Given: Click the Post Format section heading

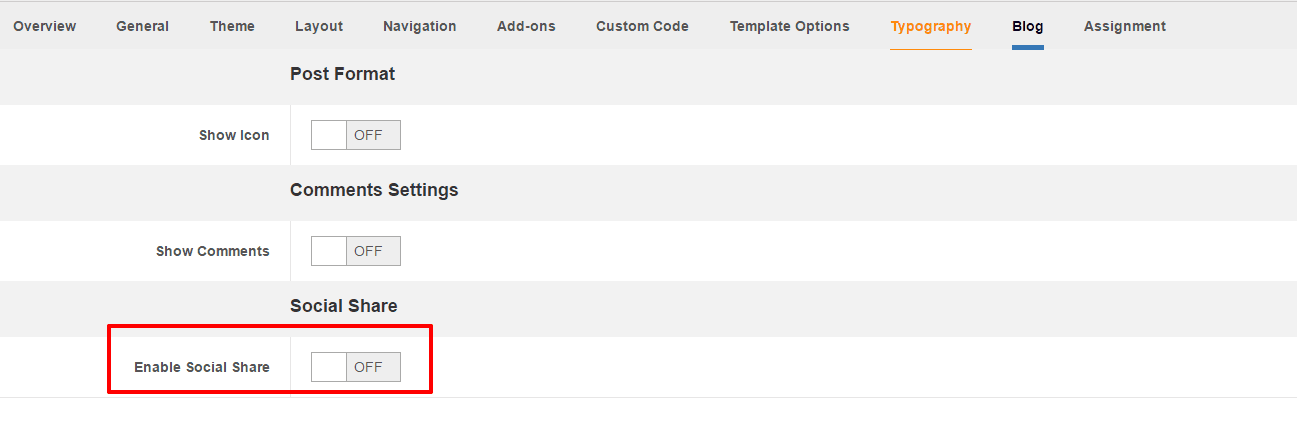Looking at the screenshot, I should (x=343, y=74).
